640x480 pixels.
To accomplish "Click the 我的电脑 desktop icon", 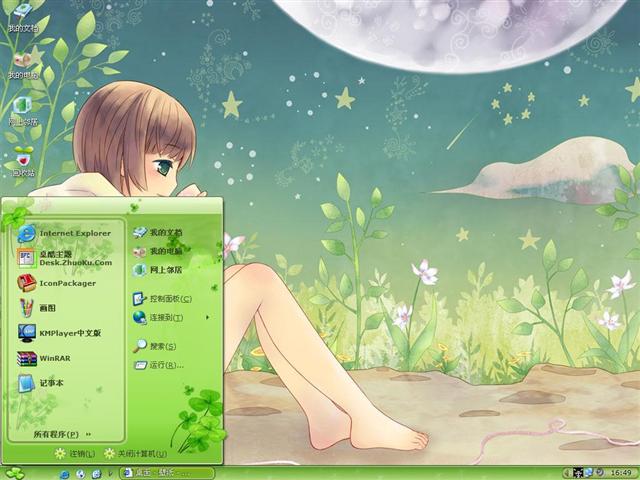I will coord(22,60).
